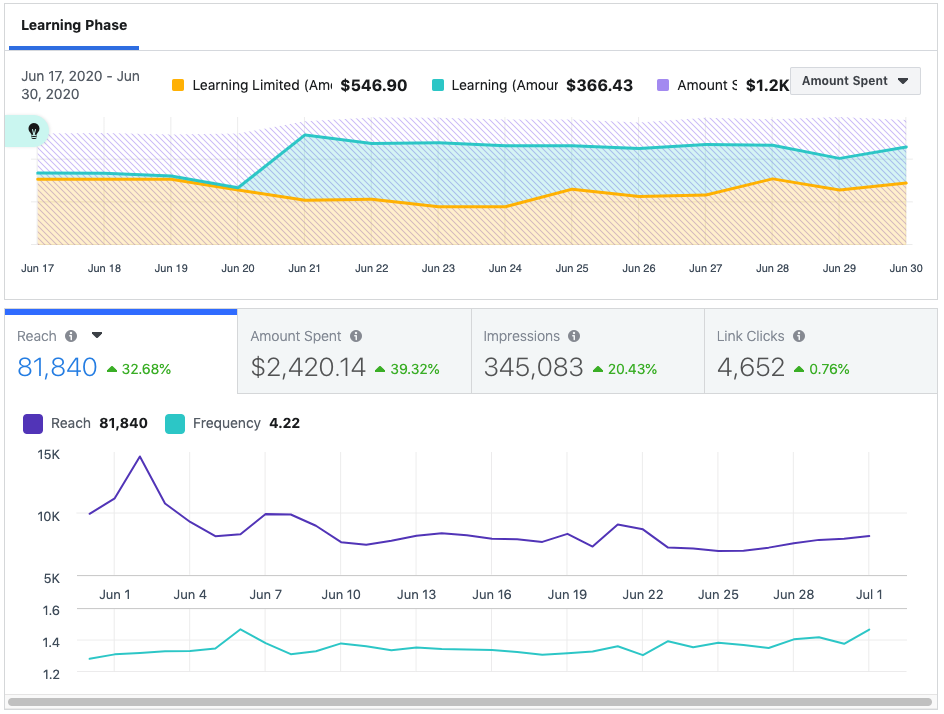This screenshot has width=944, height=714.
Task: Click the Jun 21 label on the timeline
Action: tap(304, 268)
